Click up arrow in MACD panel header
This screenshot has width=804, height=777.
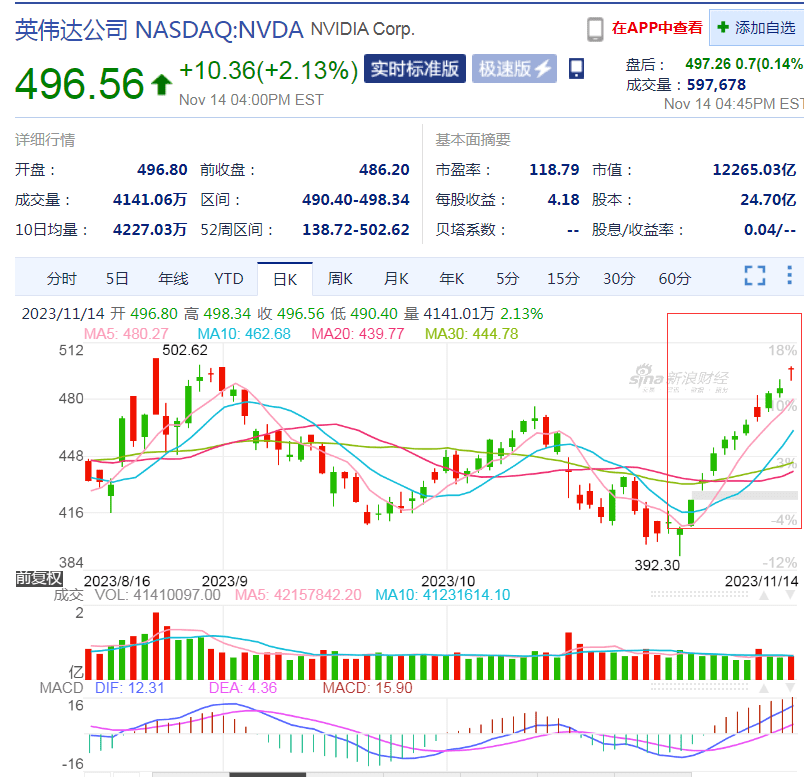click(764, 688)
